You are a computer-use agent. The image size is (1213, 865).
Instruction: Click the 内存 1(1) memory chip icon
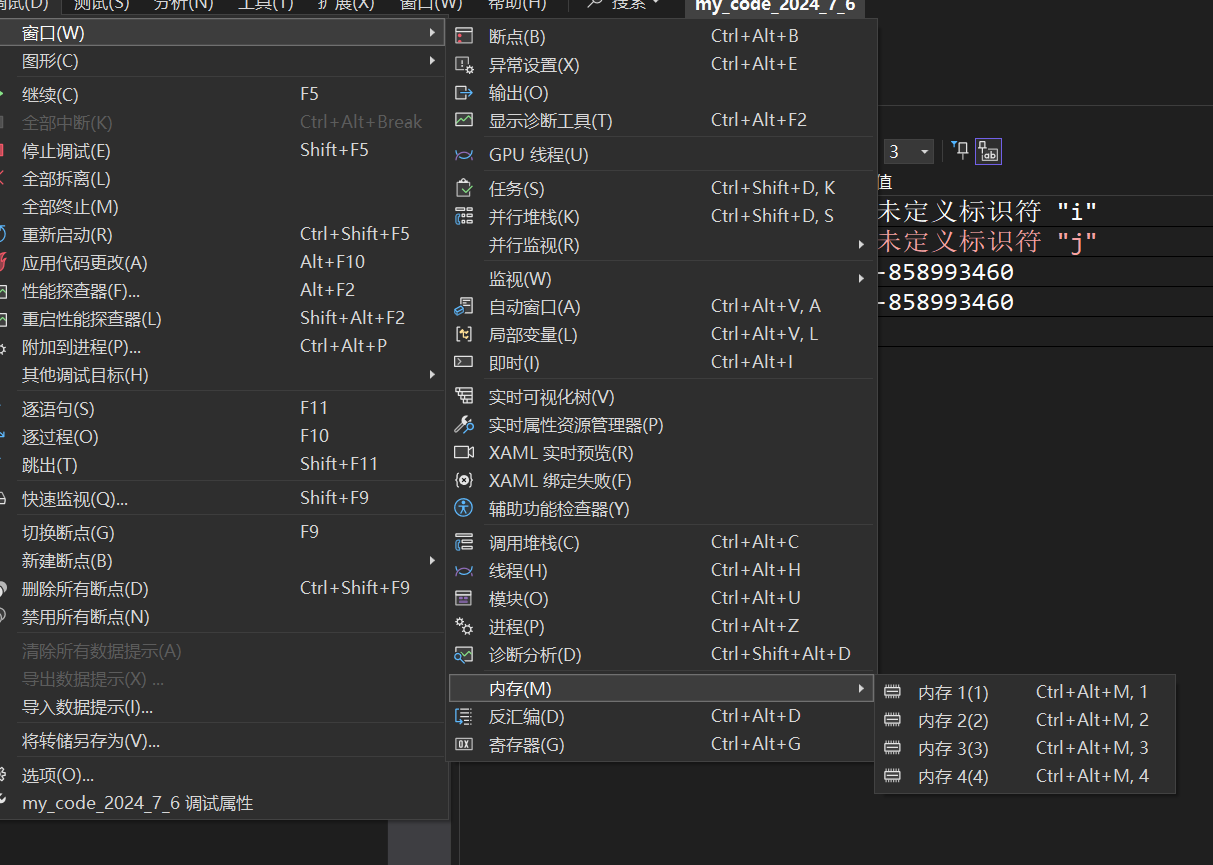pyautogui.click(x=893, y=692)
